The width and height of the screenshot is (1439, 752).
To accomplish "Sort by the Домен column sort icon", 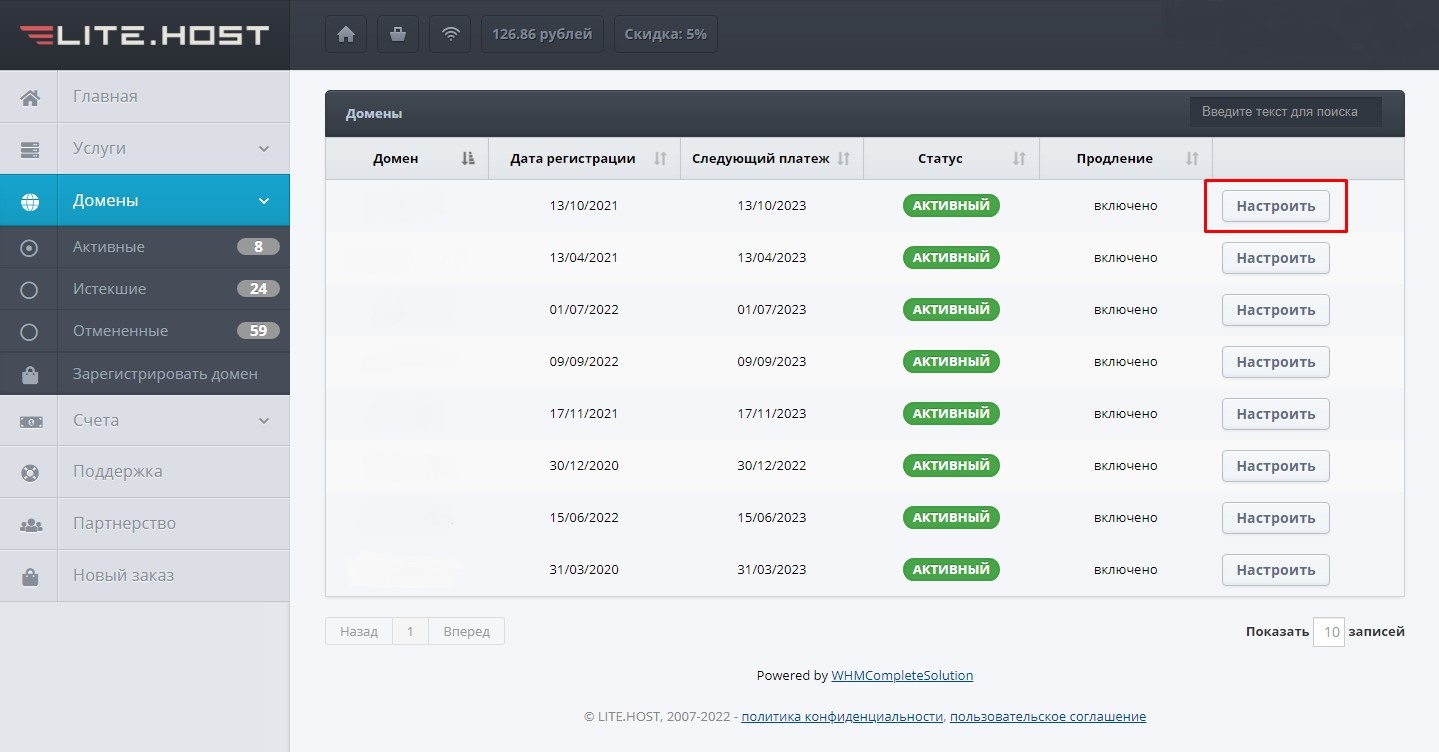I will (468, 158).
